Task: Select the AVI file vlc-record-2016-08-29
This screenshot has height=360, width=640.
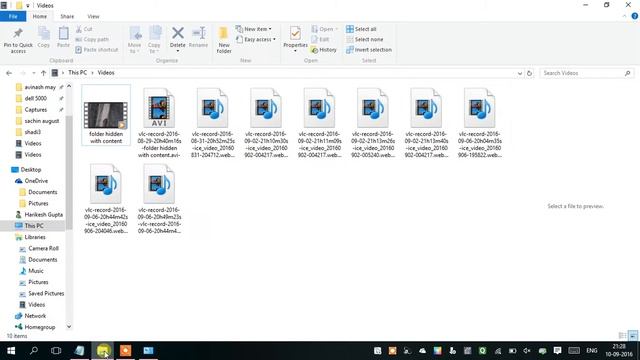Action: [x=159, y=122]
